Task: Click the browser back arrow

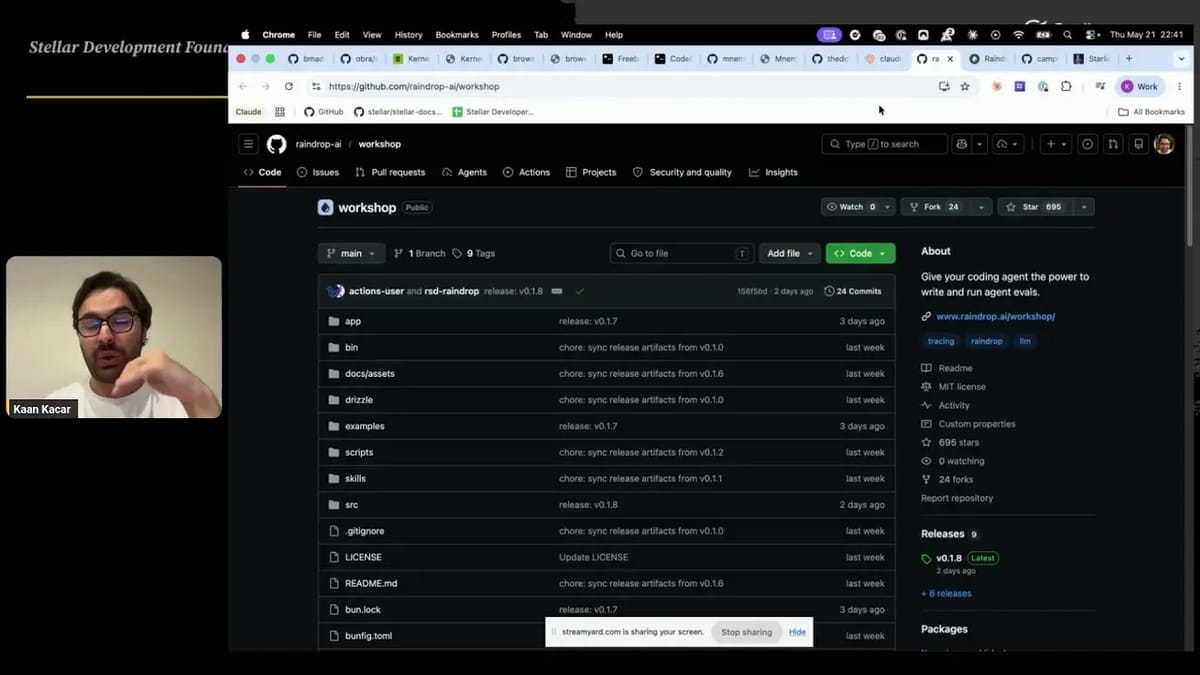Action: click(x=243, y=87)
